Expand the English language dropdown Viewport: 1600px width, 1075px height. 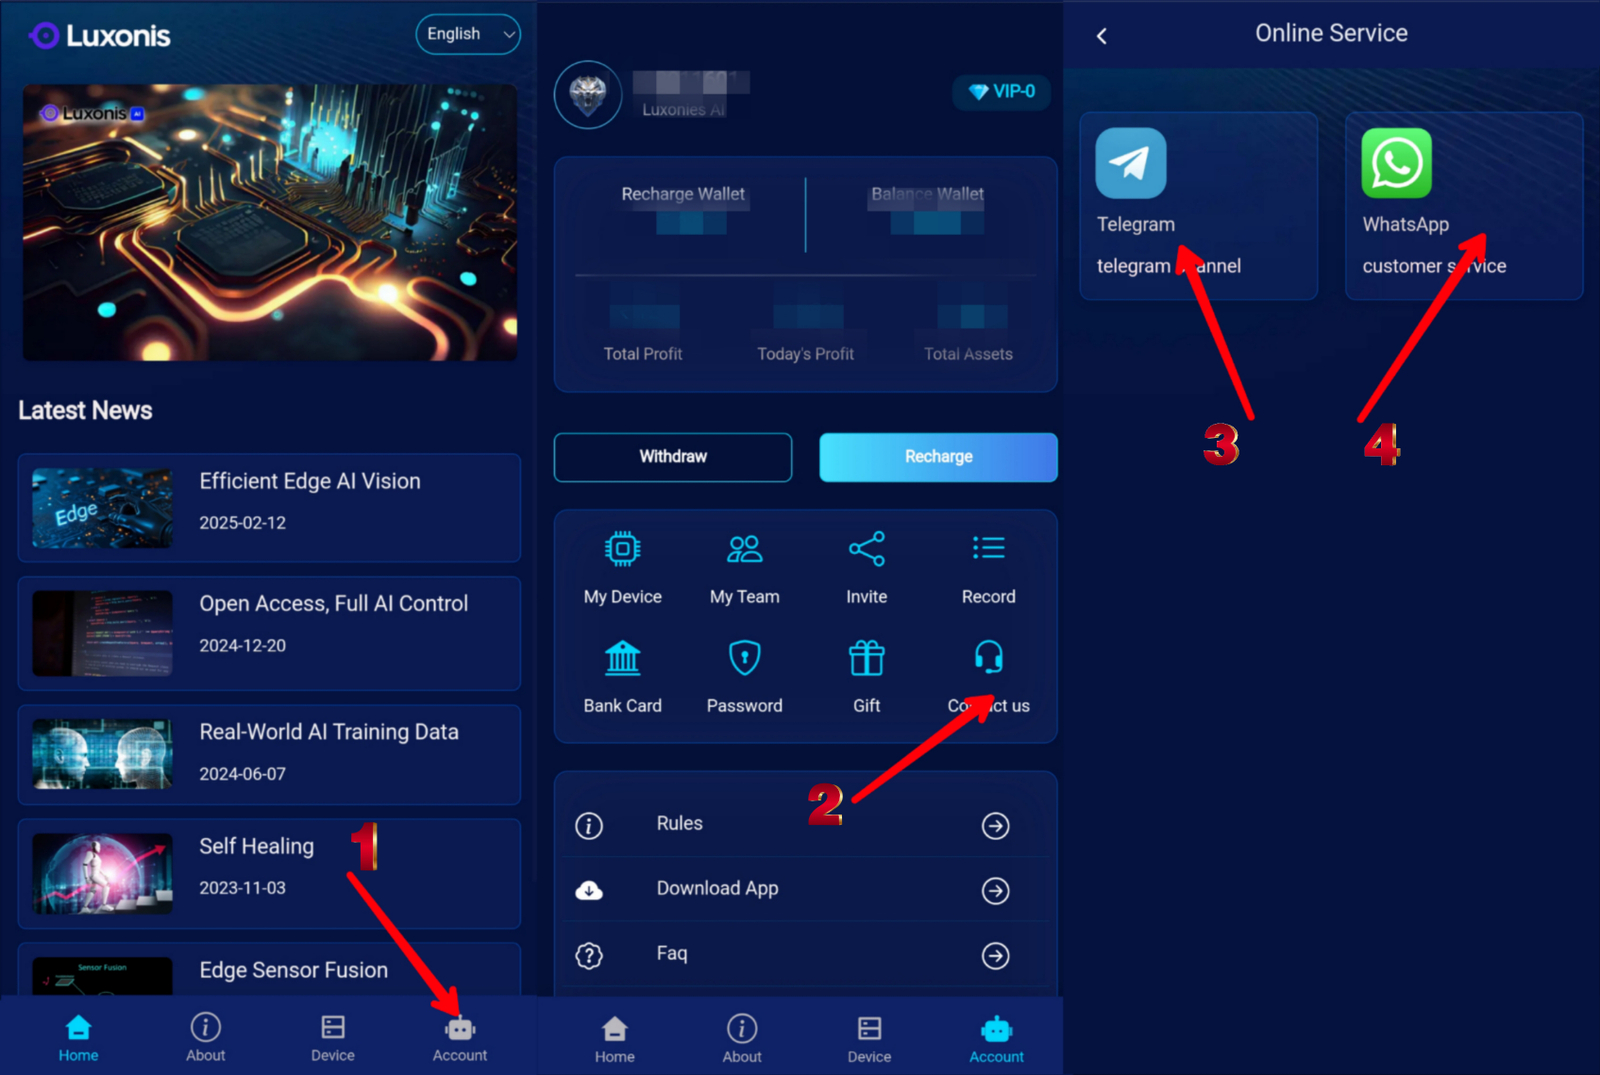[468, 34]
